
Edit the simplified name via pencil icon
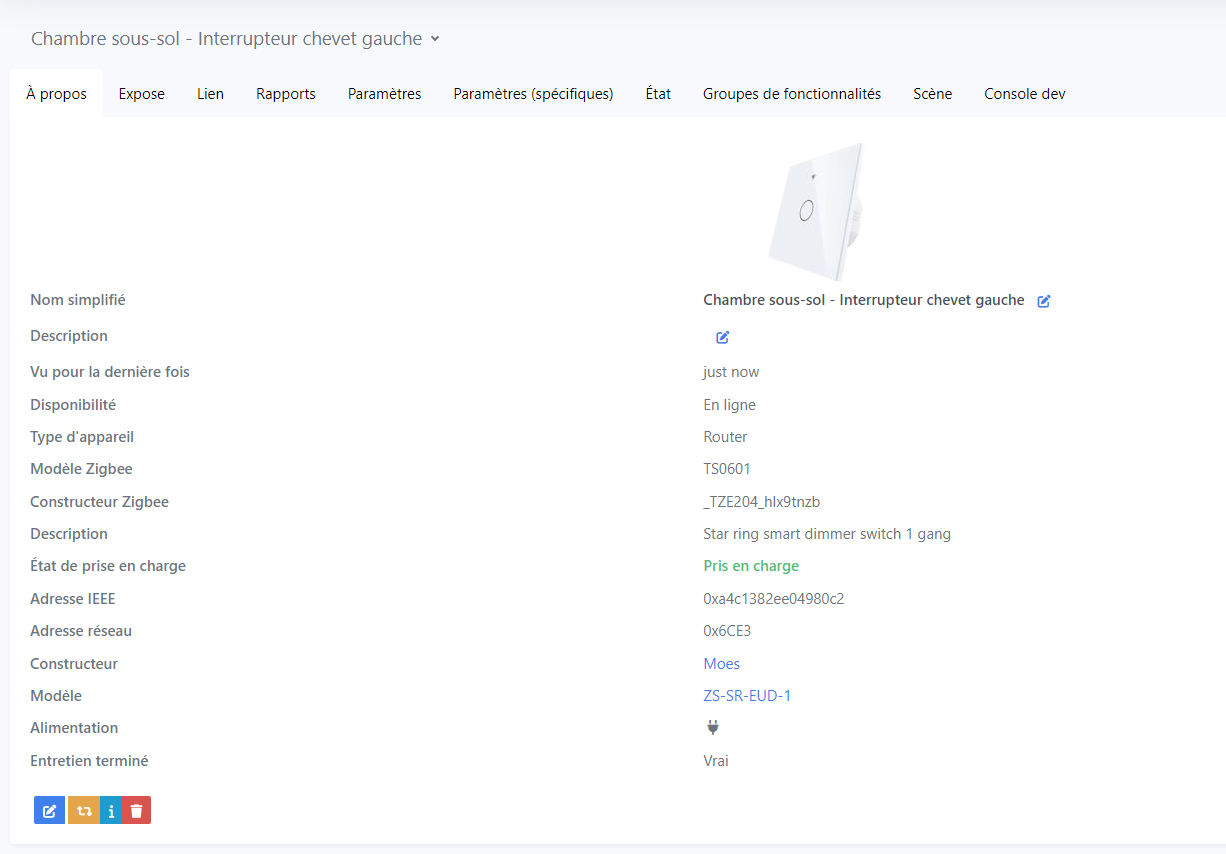[1044, 301]
